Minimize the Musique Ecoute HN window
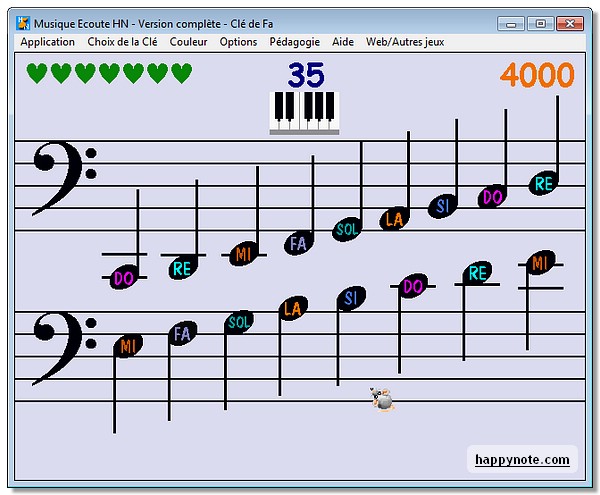Image resolution: width=600 pixels, height=495 pixels. 510,24
